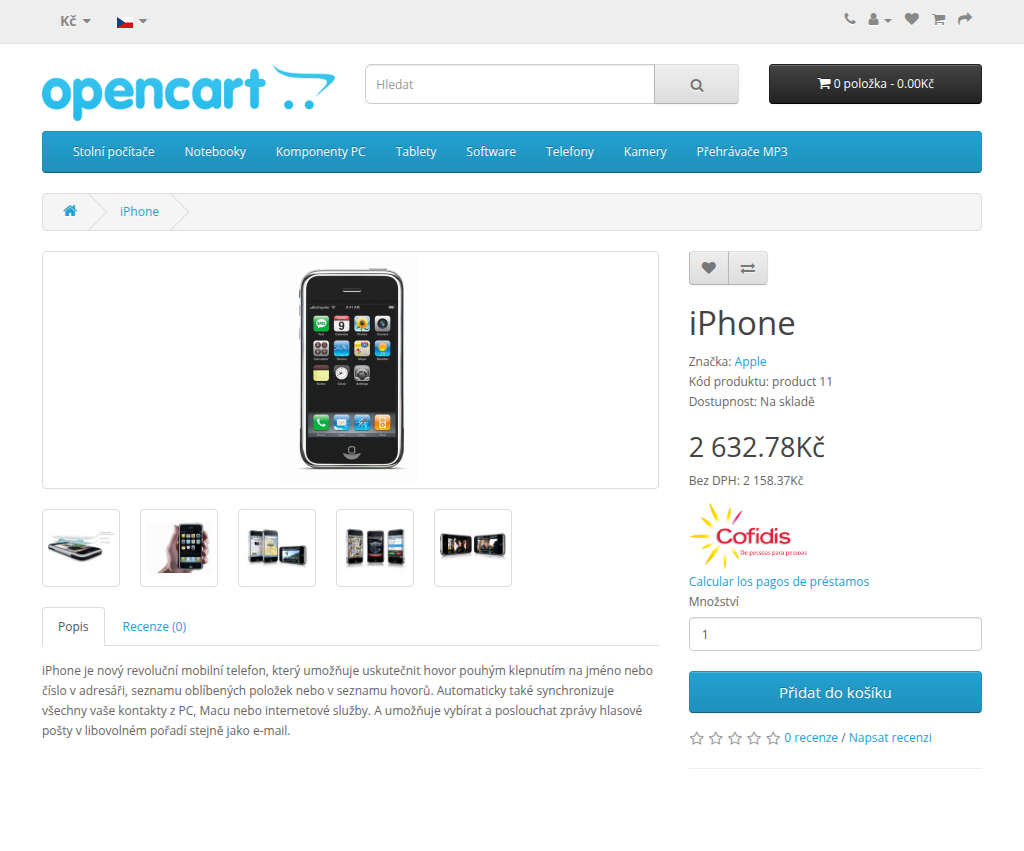Open the Apple brand link

(x=750, y=361)
